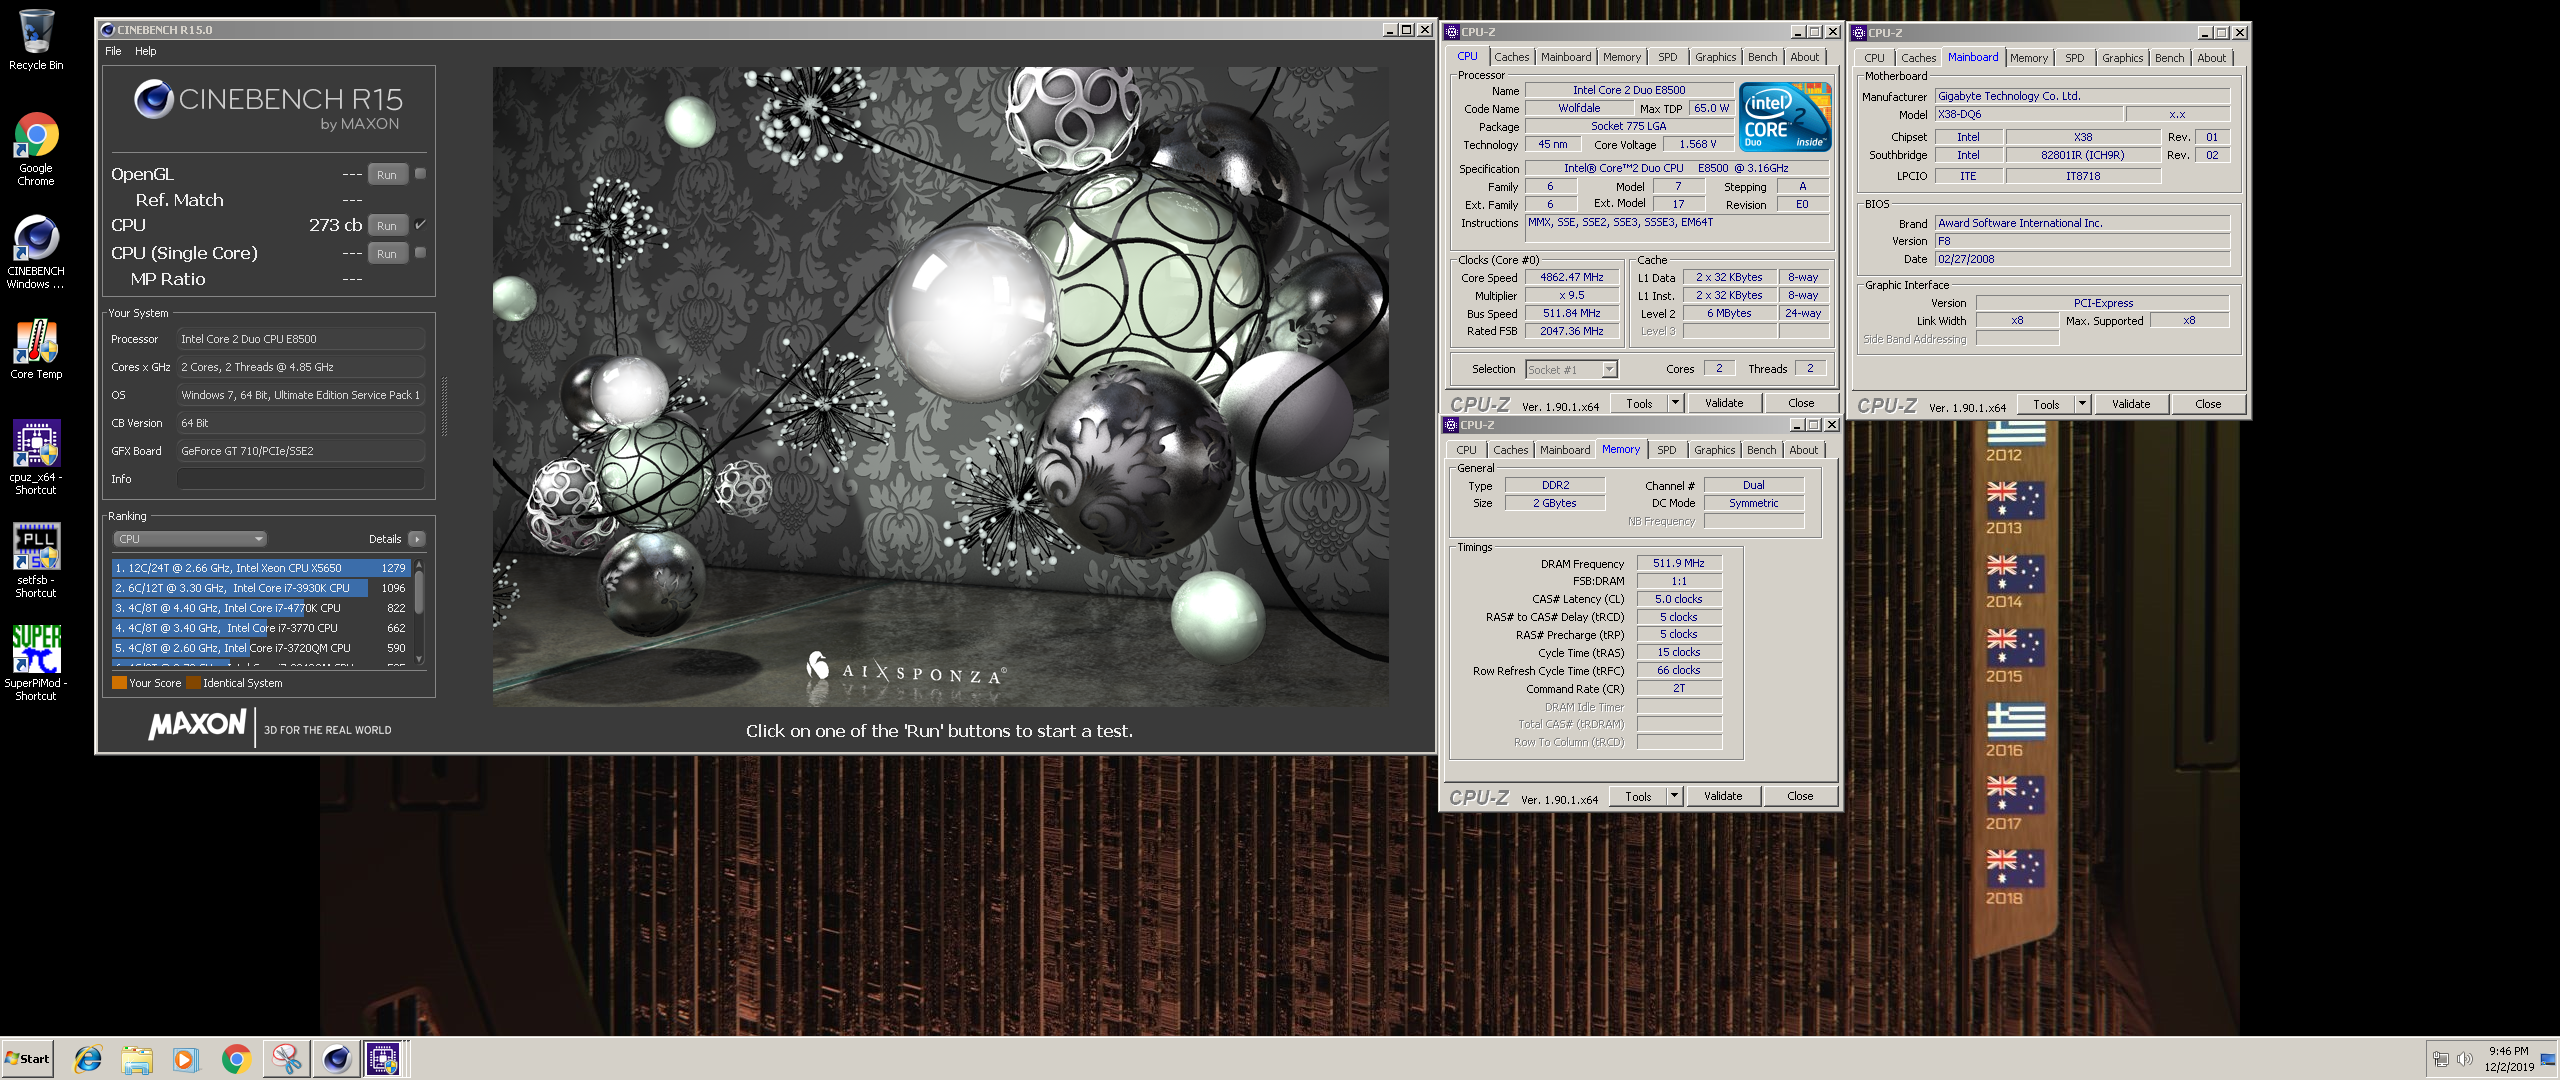Select the Core i7-4770K ranking row
The height and width of the screenshot is (1080, 2560).
pyautogui.click(x=261, y=608)
